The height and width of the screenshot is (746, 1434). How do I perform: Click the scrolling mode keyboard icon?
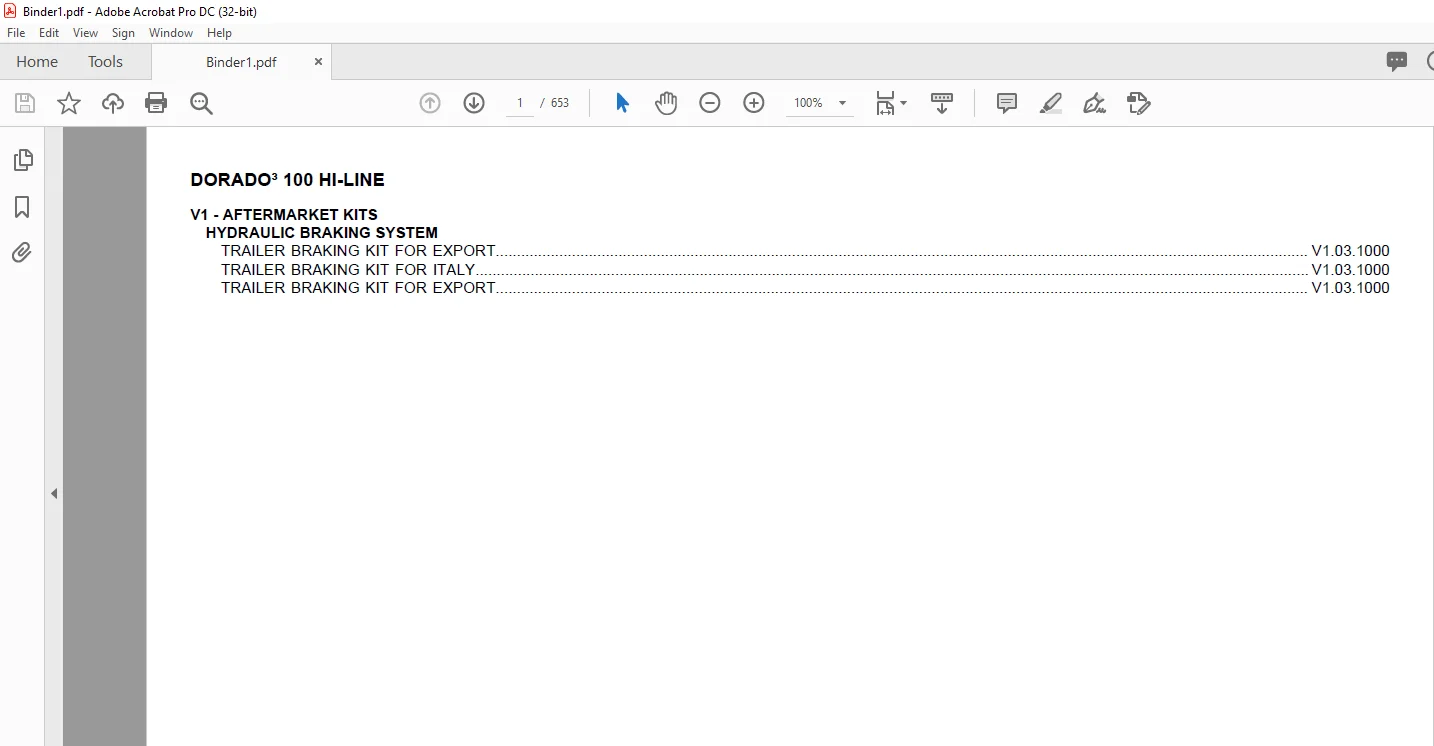point(942,103)
